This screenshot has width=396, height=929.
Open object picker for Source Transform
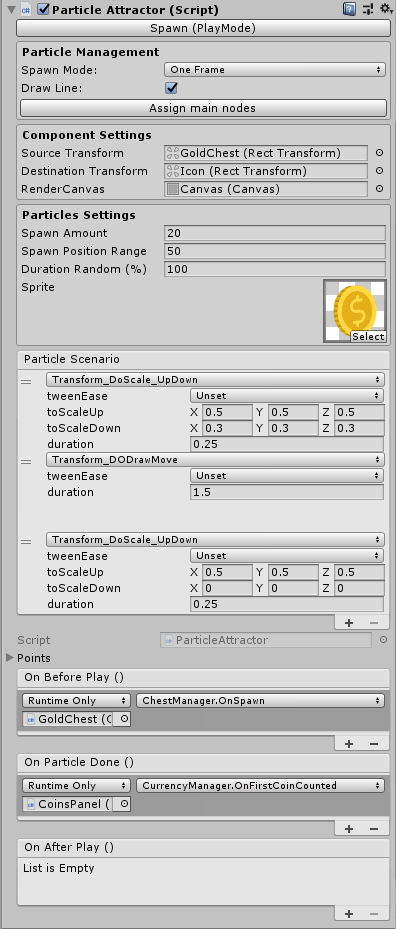click(379, 153)
